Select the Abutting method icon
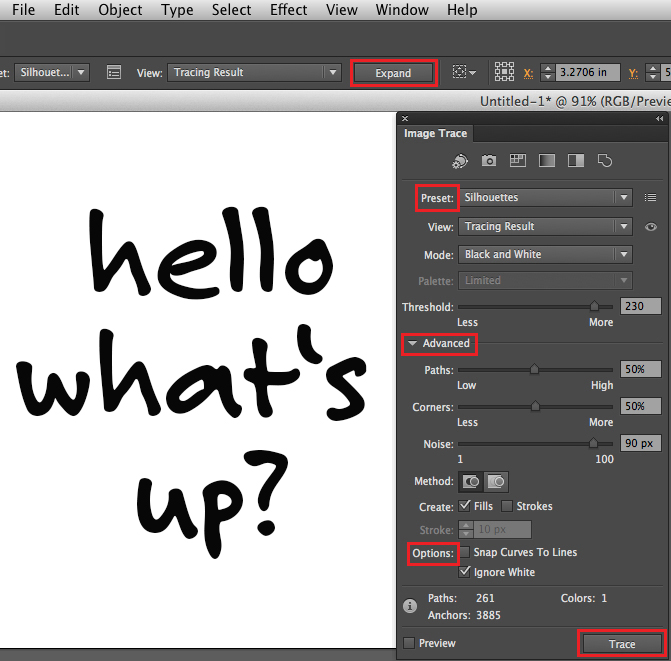 click(x=471, y=481)
